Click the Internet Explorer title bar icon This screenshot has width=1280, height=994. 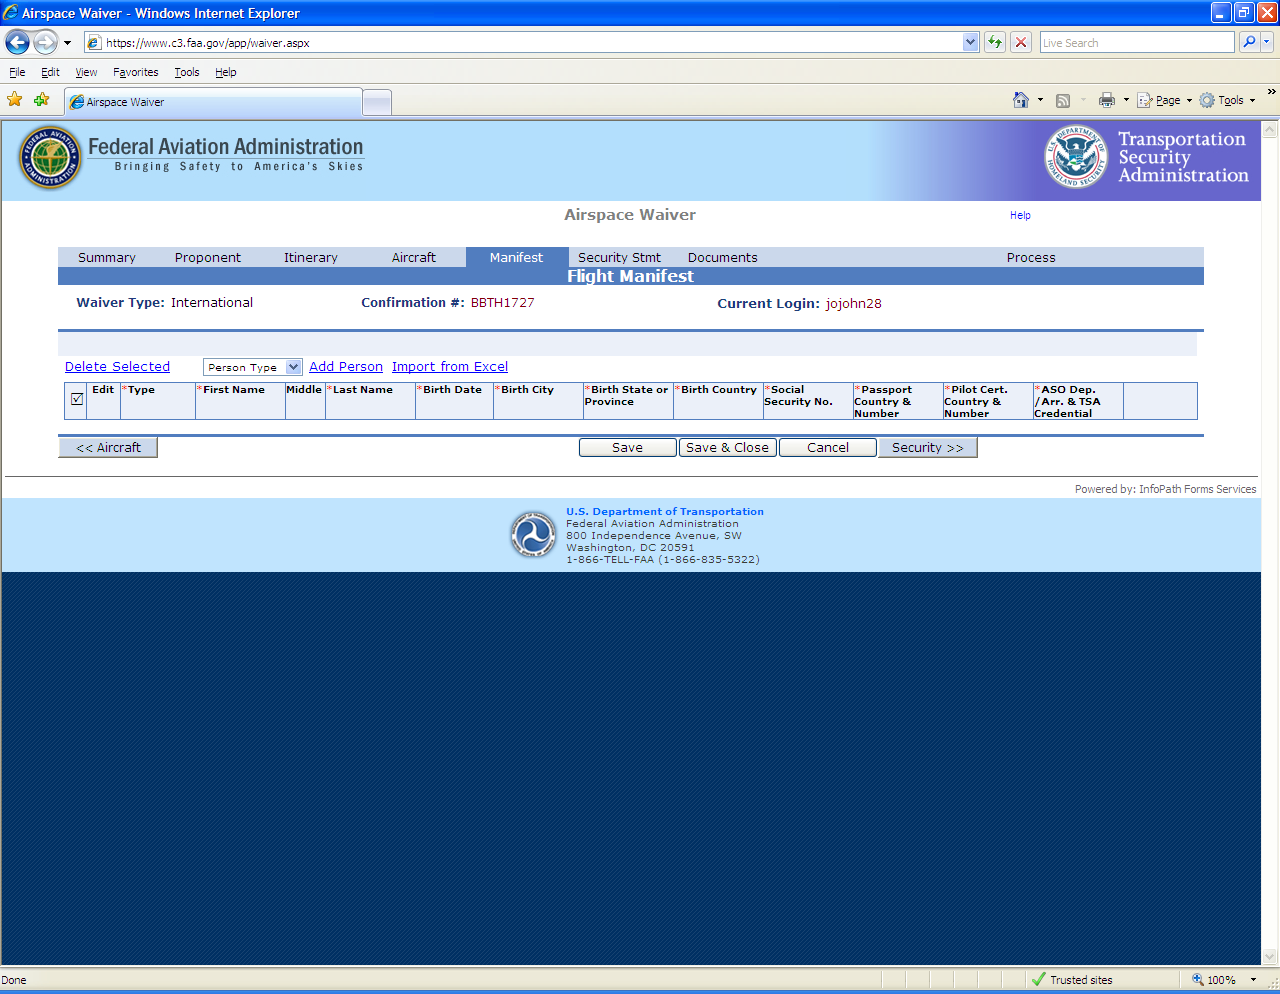11,13
